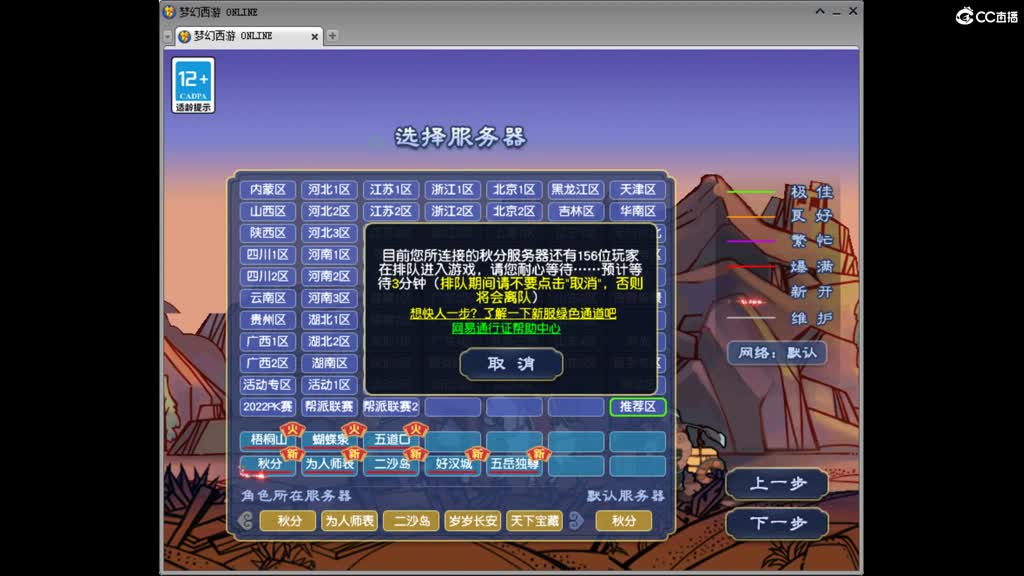This screenshot has height=576, width=1024.
Task: Select the 河南3区 region
Action: tap(329, 298)
